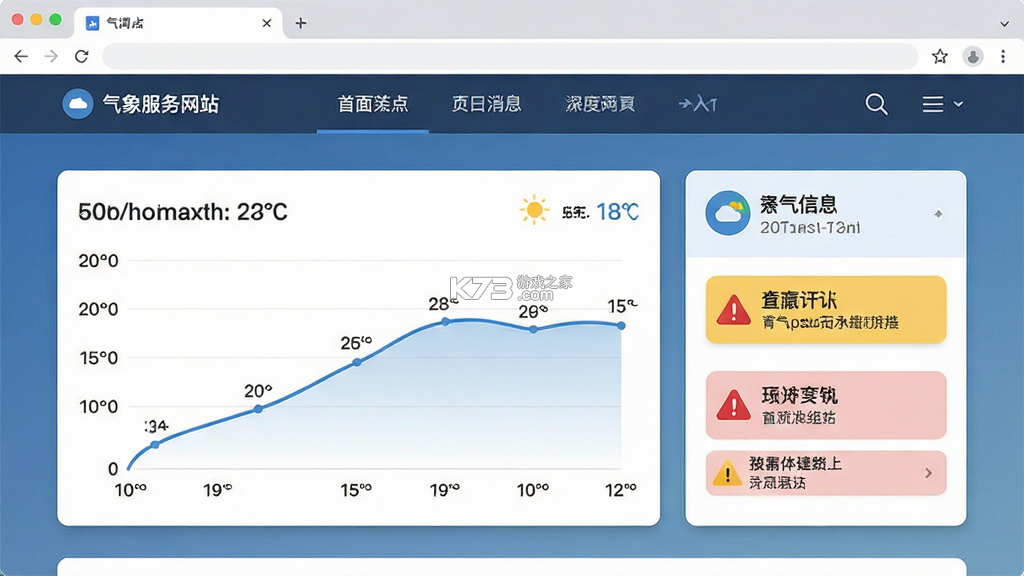Screen dimensions: 1024x576
Task: Open the hamburger menu icon in header
Action: click(x=933, y=104)
